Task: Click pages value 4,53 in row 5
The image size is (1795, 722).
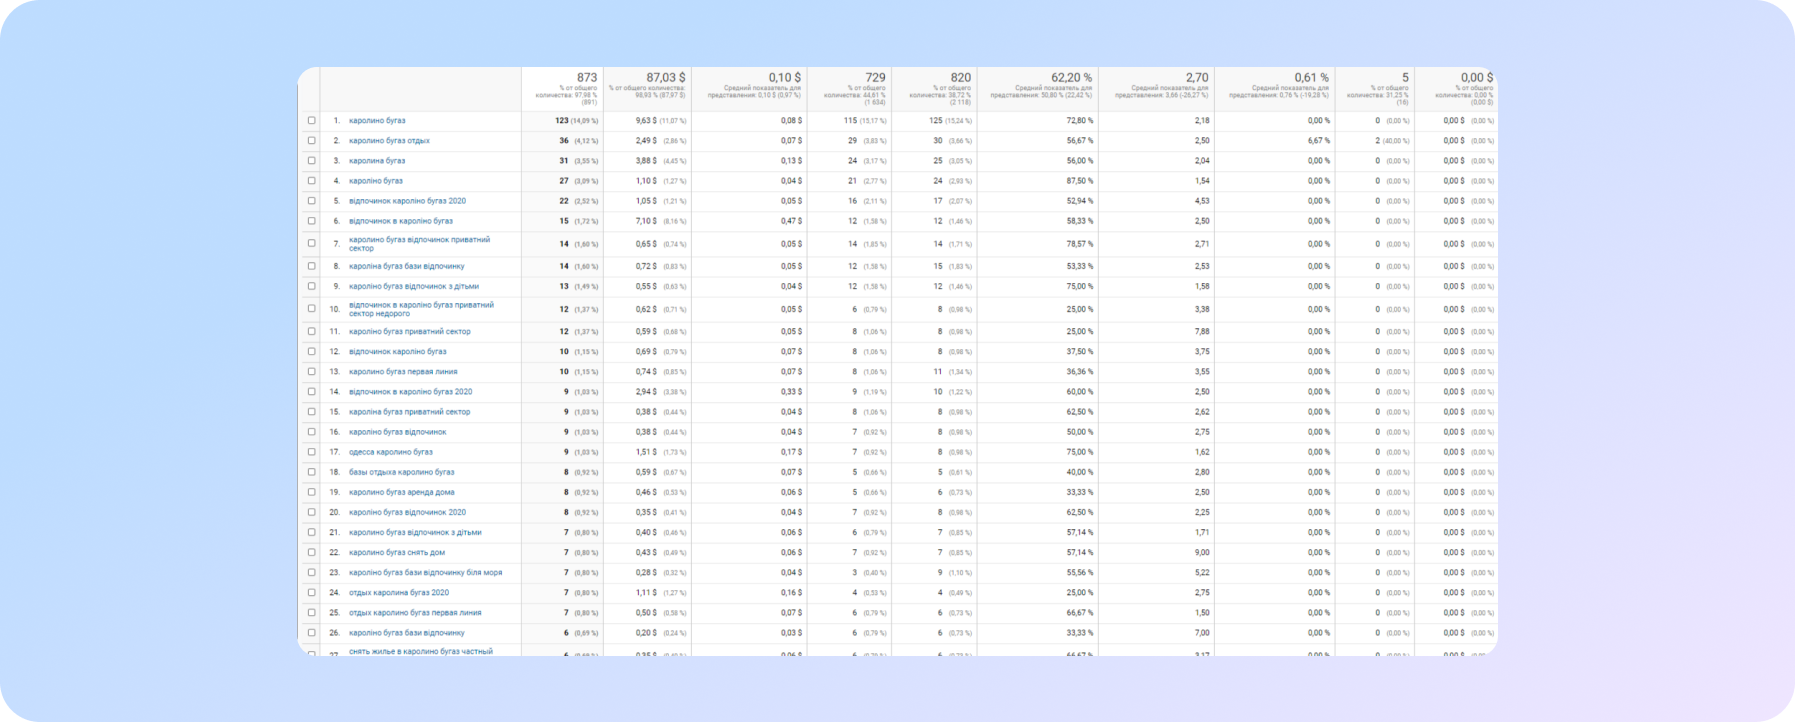Action: pyautogui.click(x=1202, y=201)
